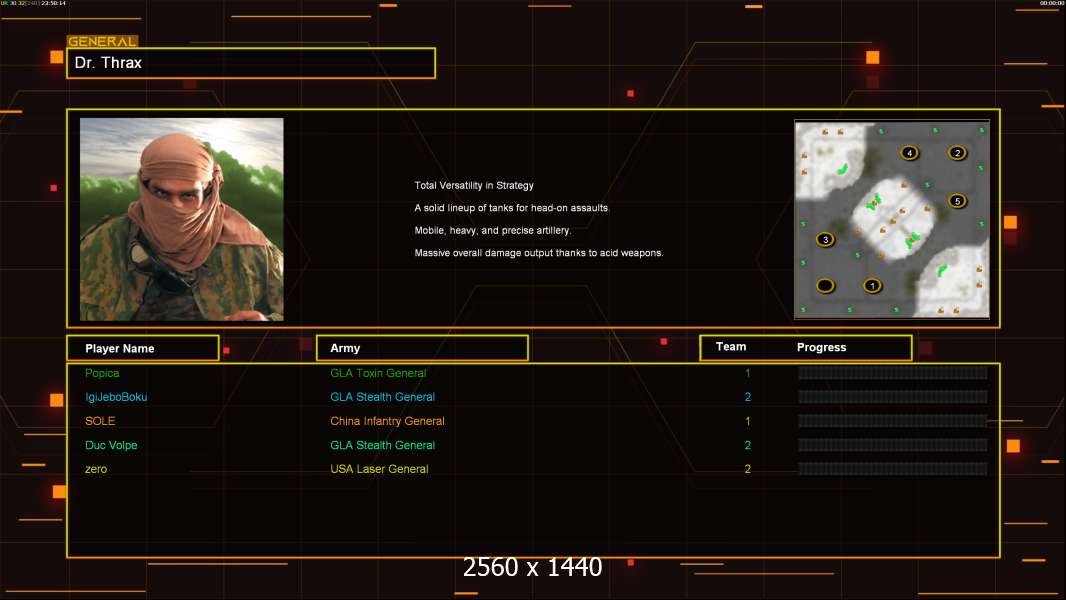Click the USA Laser General army entry
This screenshot has width=1066, height=600.
tap(379, 469)
